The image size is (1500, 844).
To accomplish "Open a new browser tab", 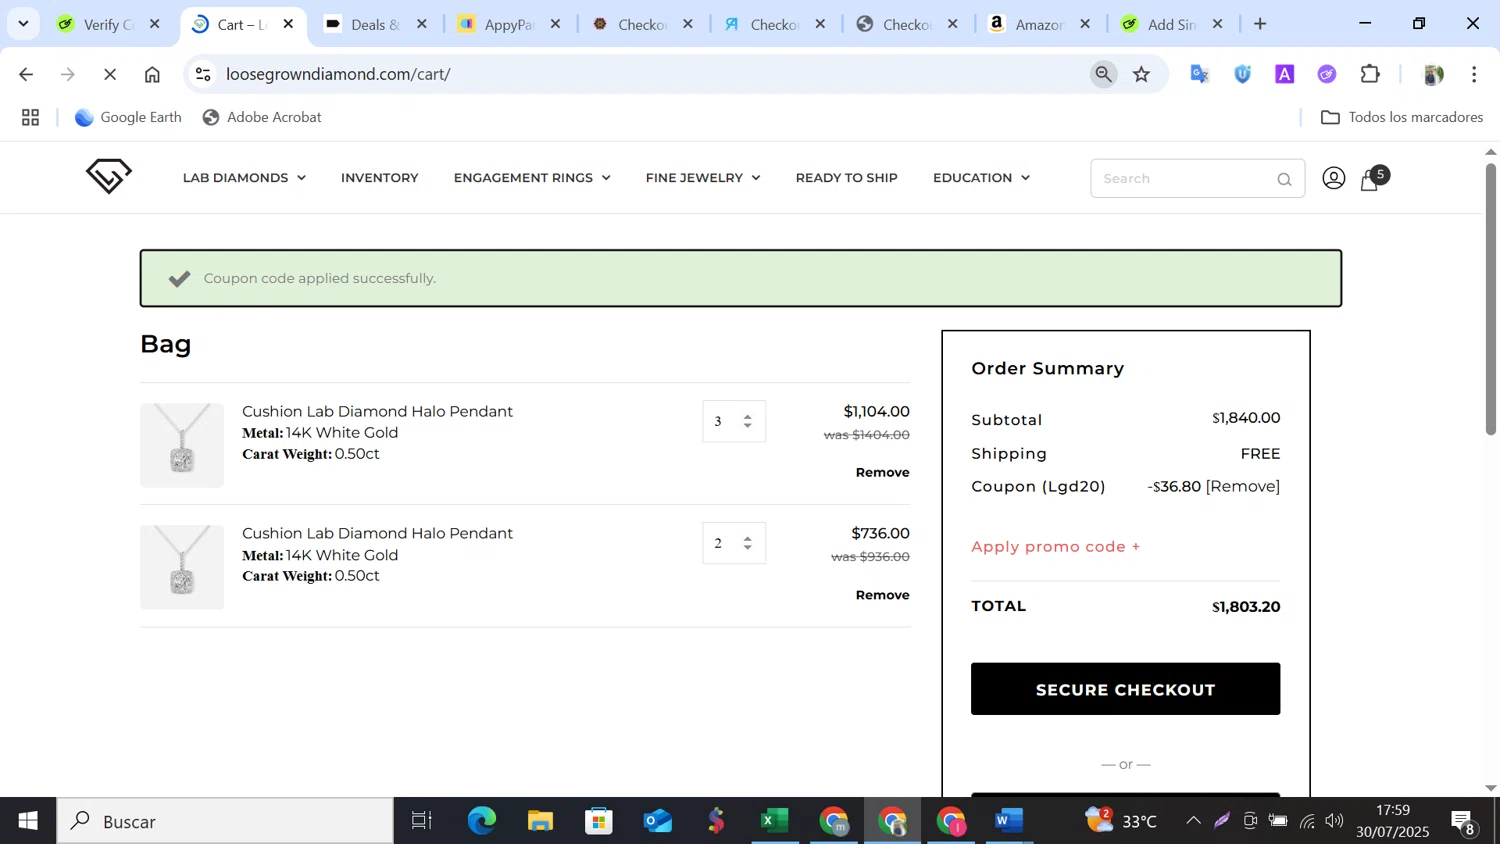I will (1260, 24).
